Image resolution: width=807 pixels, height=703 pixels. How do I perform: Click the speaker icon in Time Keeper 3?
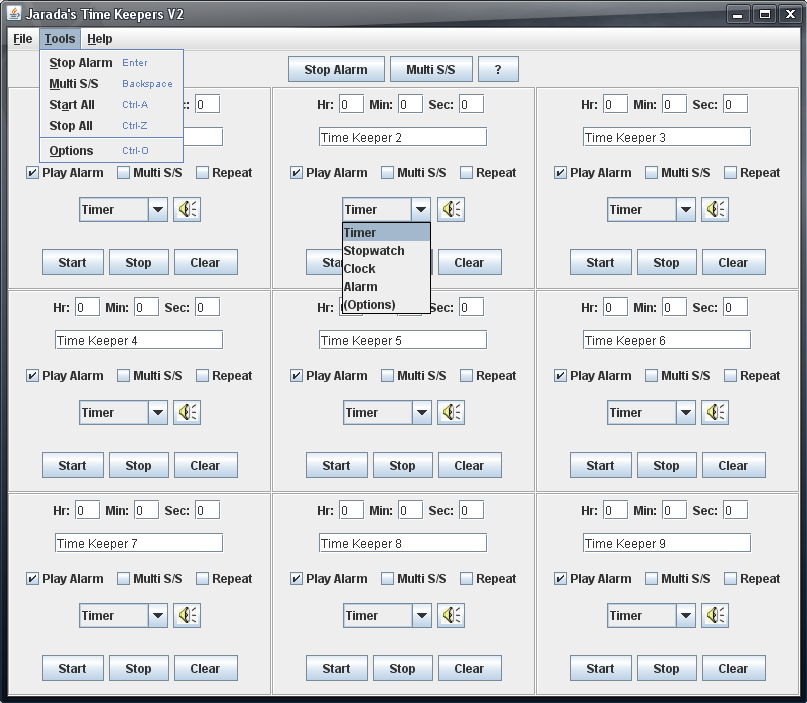[x=715, y=209]
